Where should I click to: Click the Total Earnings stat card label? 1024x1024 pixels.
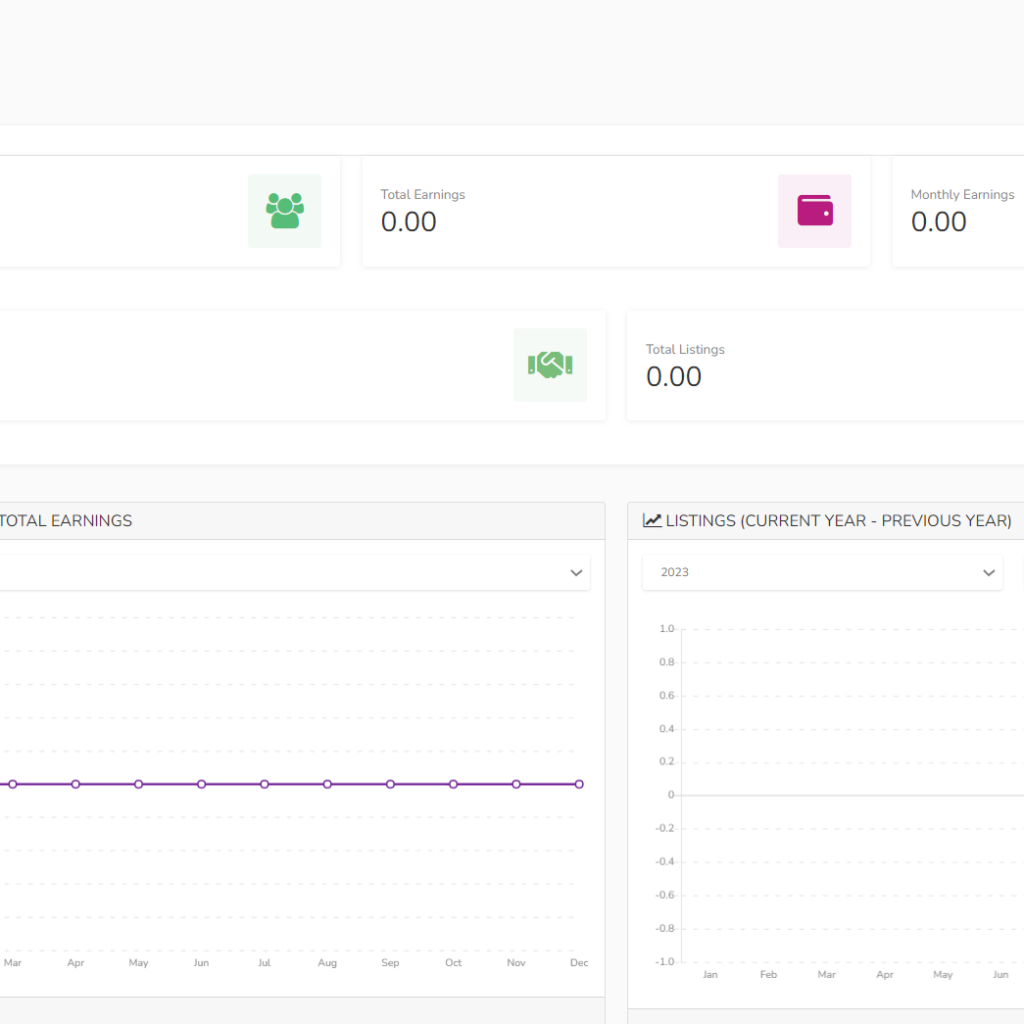(x=422, y=195)
